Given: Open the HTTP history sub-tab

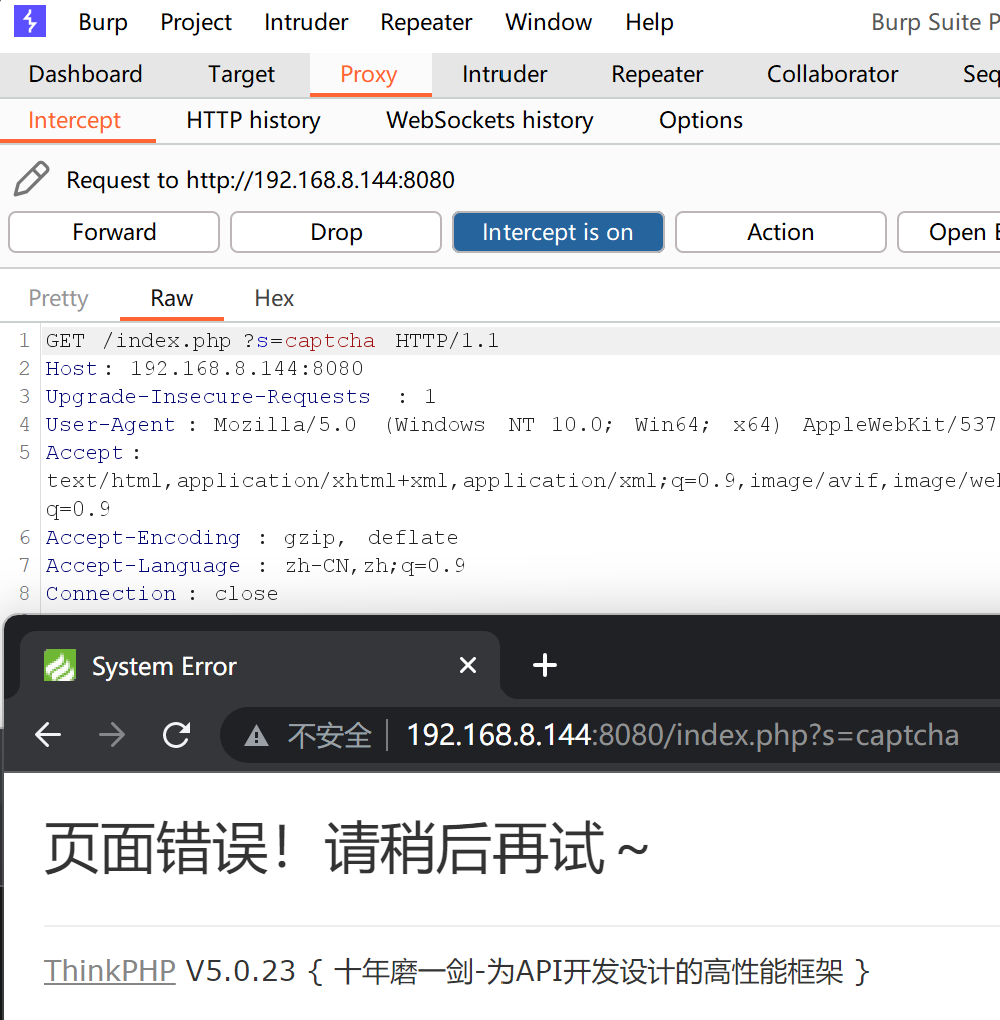Looking at the screenshot, I should coord(253,120).
